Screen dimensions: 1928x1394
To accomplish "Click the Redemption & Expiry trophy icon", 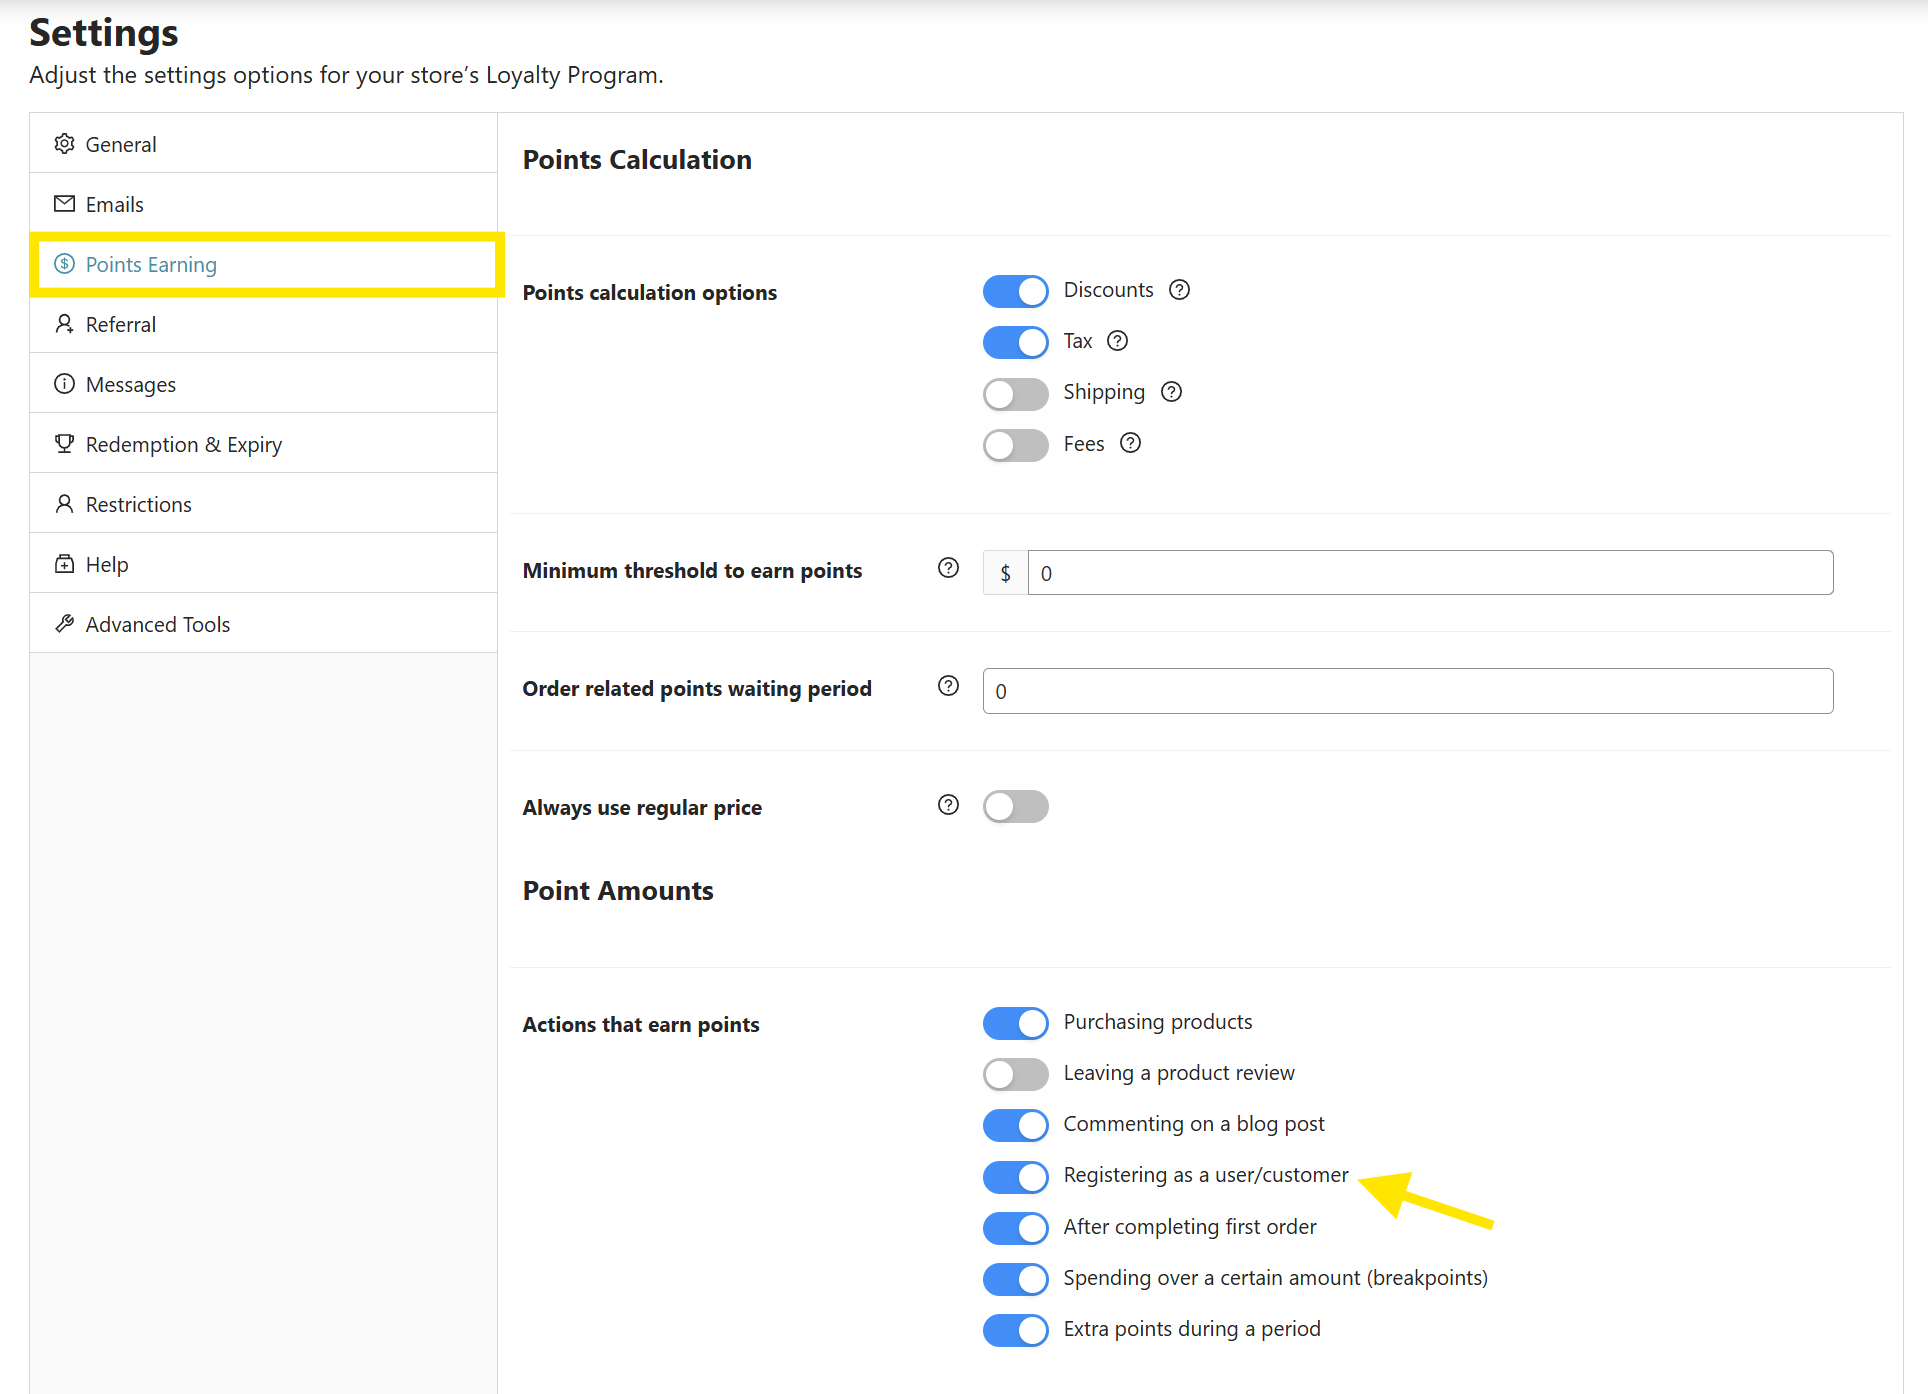I will pyautogui.click(x=64, y=444).
